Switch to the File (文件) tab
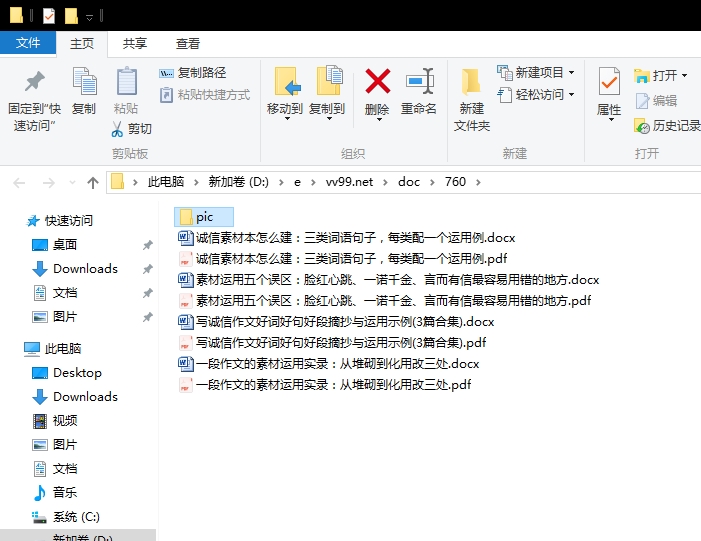 point(28,43)
